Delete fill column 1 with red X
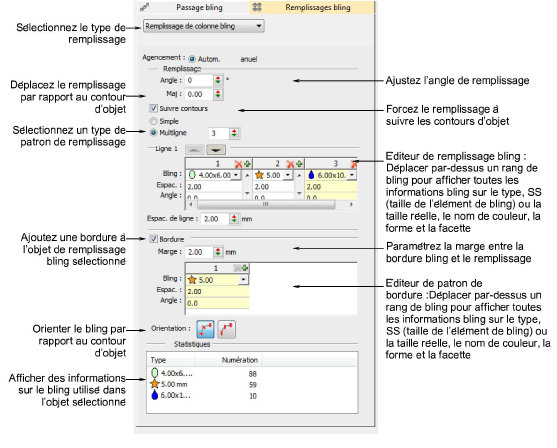Screen dimensions: 557x448 click(238, 164)
